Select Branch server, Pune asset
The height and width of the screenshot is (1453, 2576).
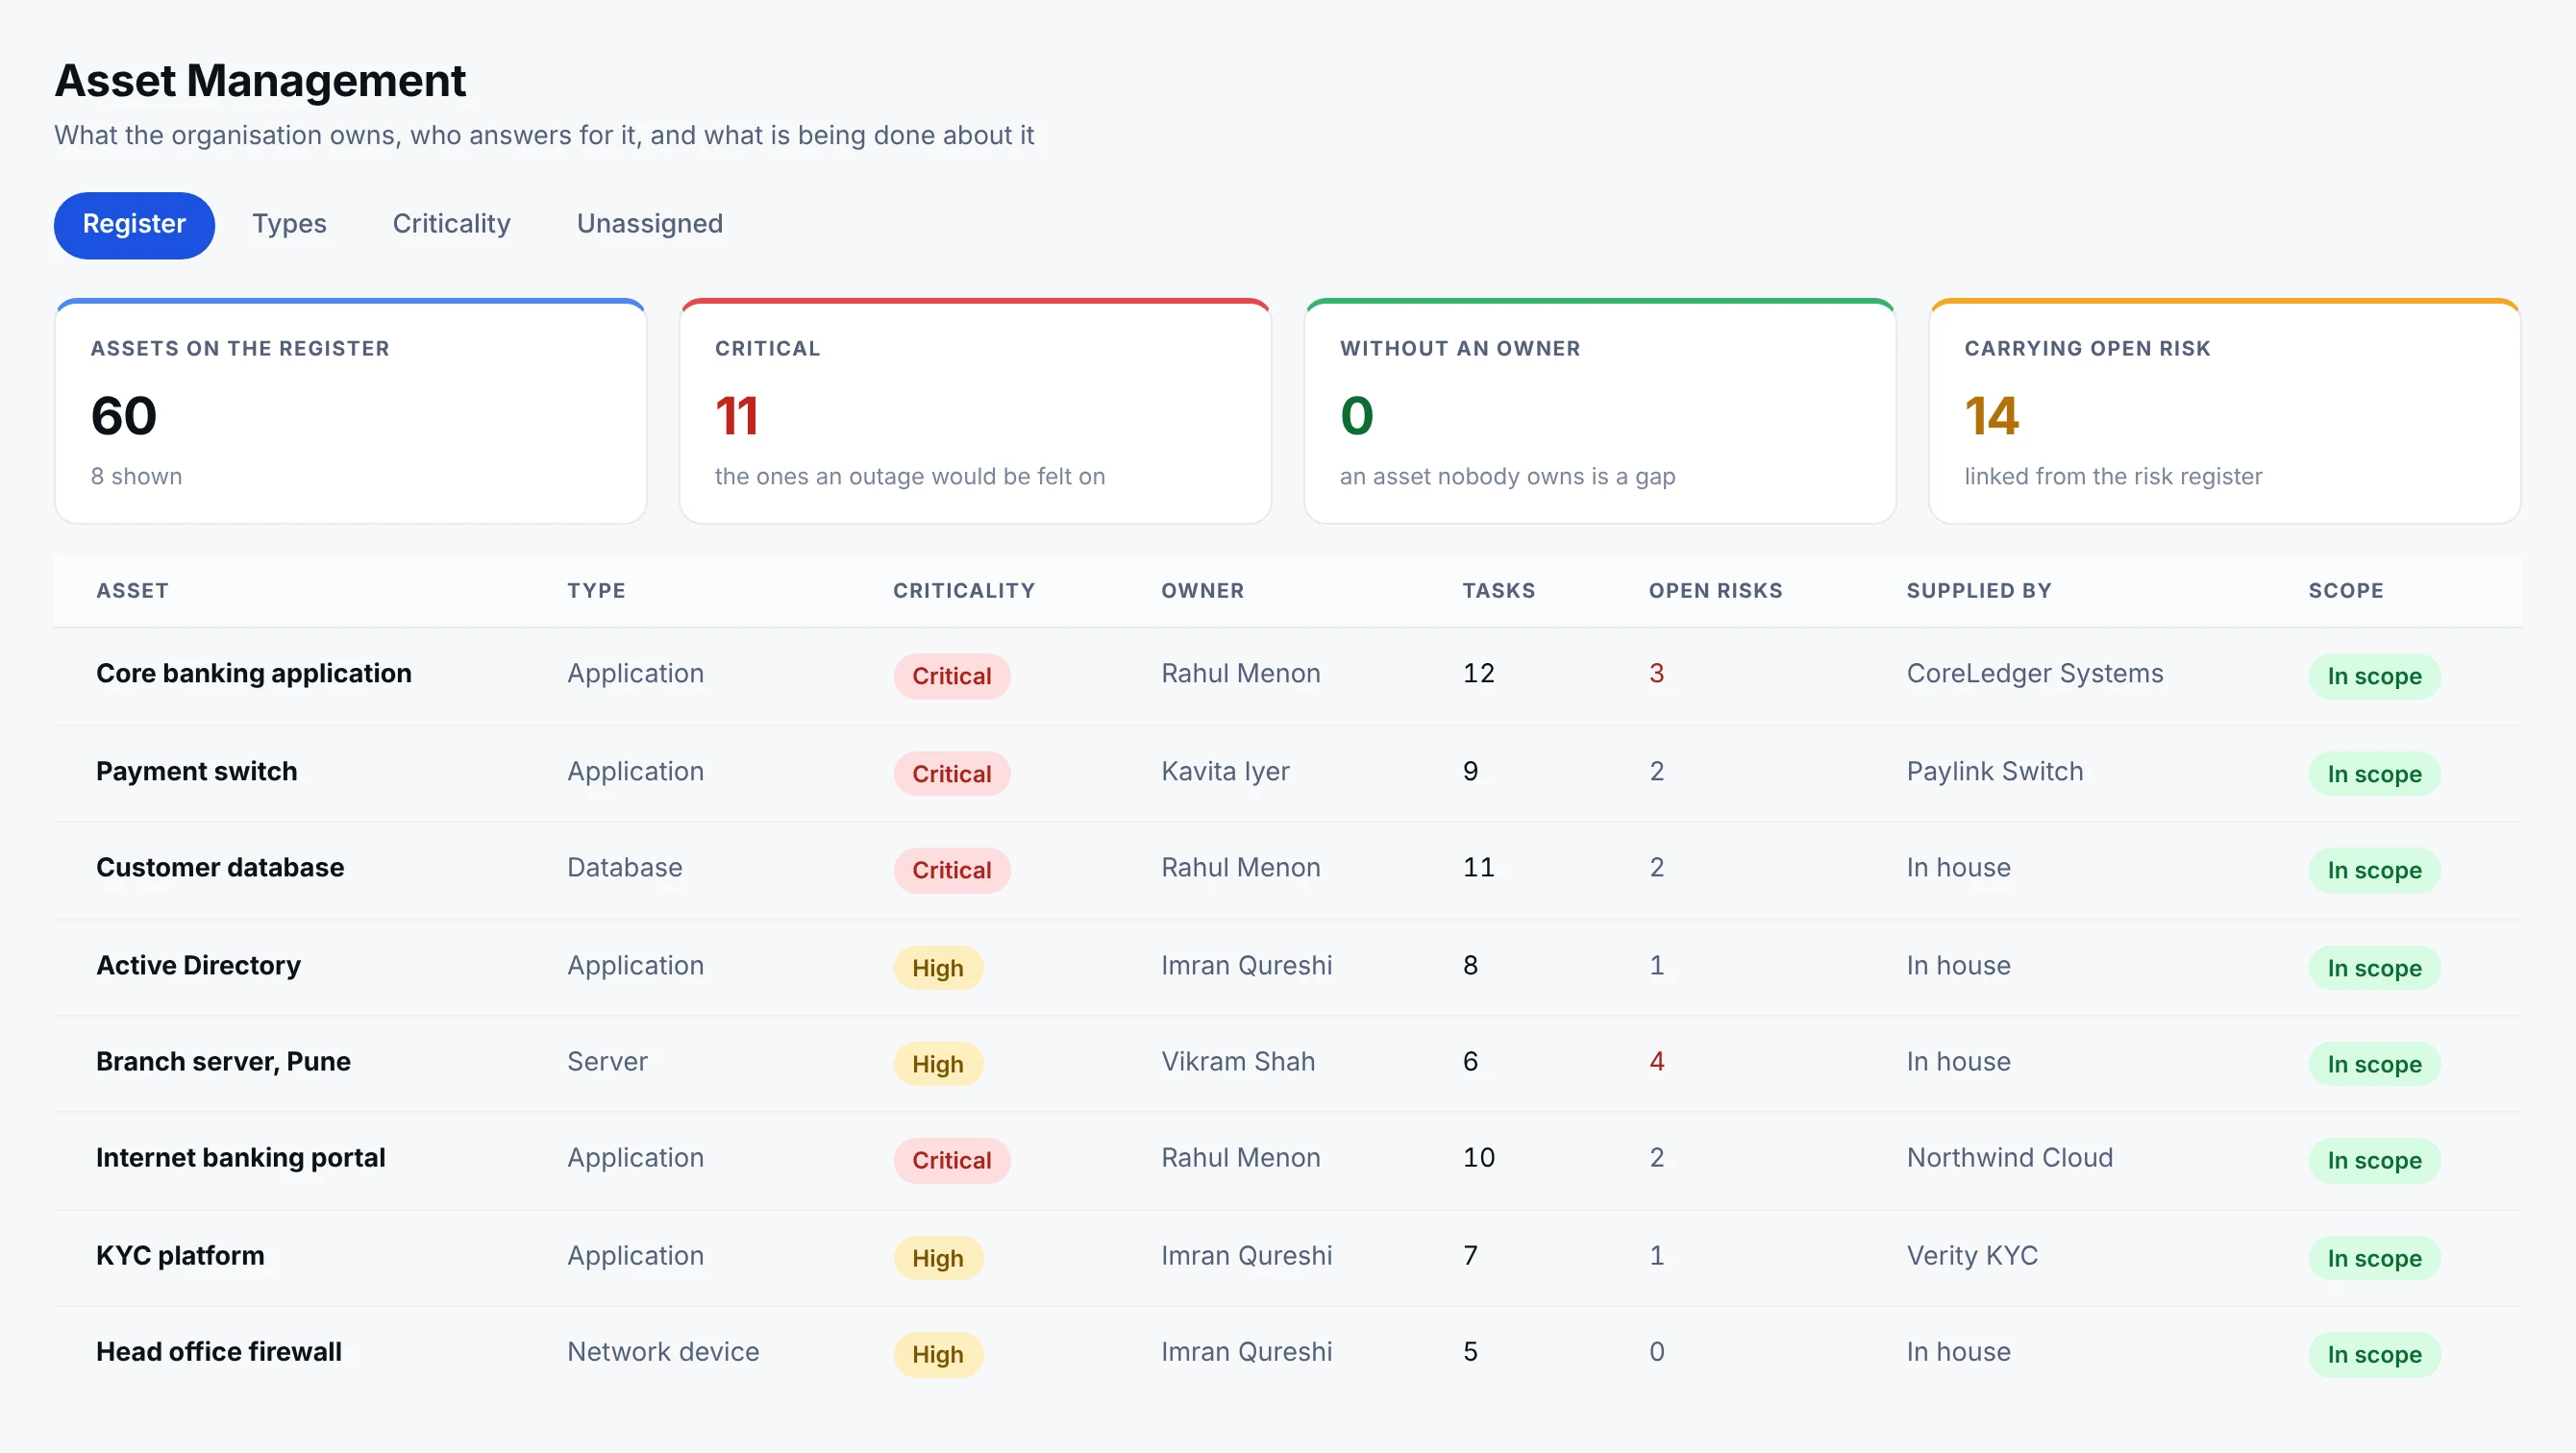pyautogui.click(x=223, y=1062)
